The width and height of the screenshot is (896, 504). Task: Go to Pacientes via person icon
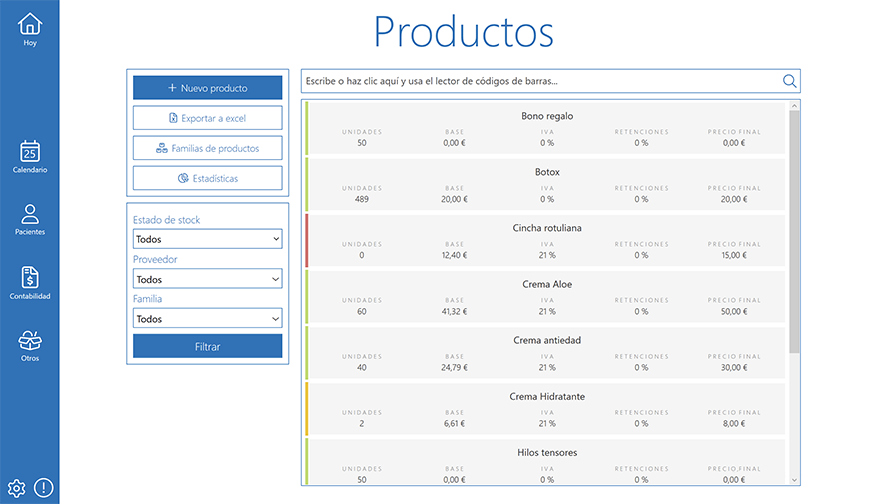coord(30,214)
